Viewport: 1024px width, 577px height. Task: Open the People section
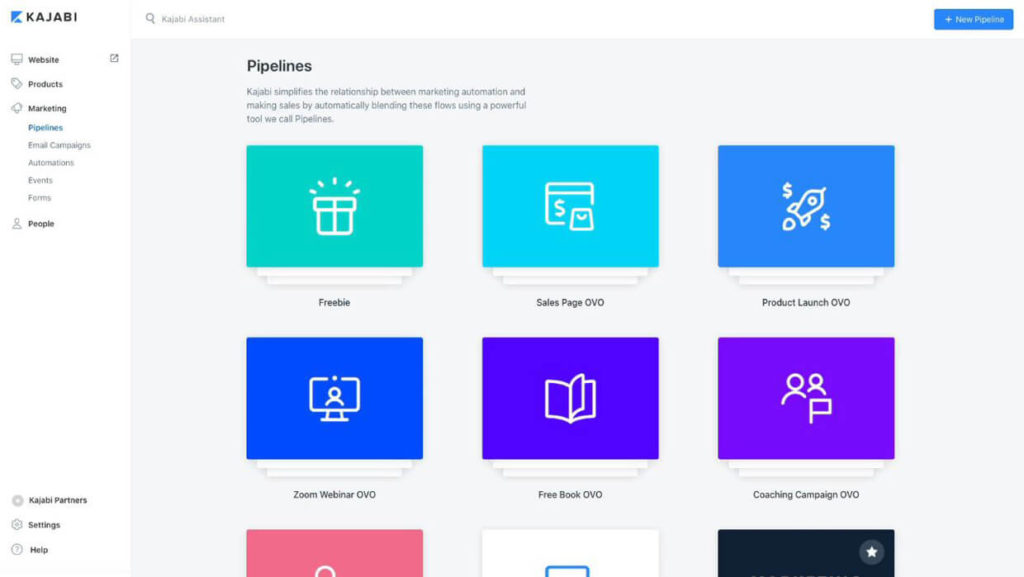(41, 224)
